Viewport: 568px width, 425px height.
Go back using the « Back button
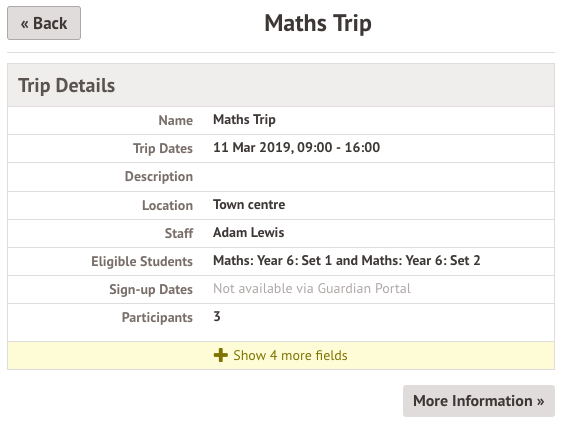(x=44, y=23)
